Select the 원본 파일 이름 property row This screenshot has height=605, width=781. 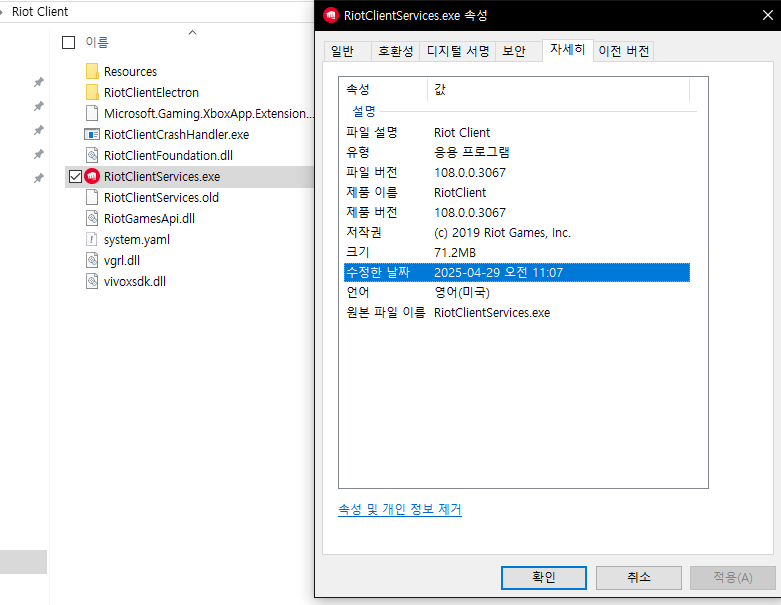click(x=517, y=313)
